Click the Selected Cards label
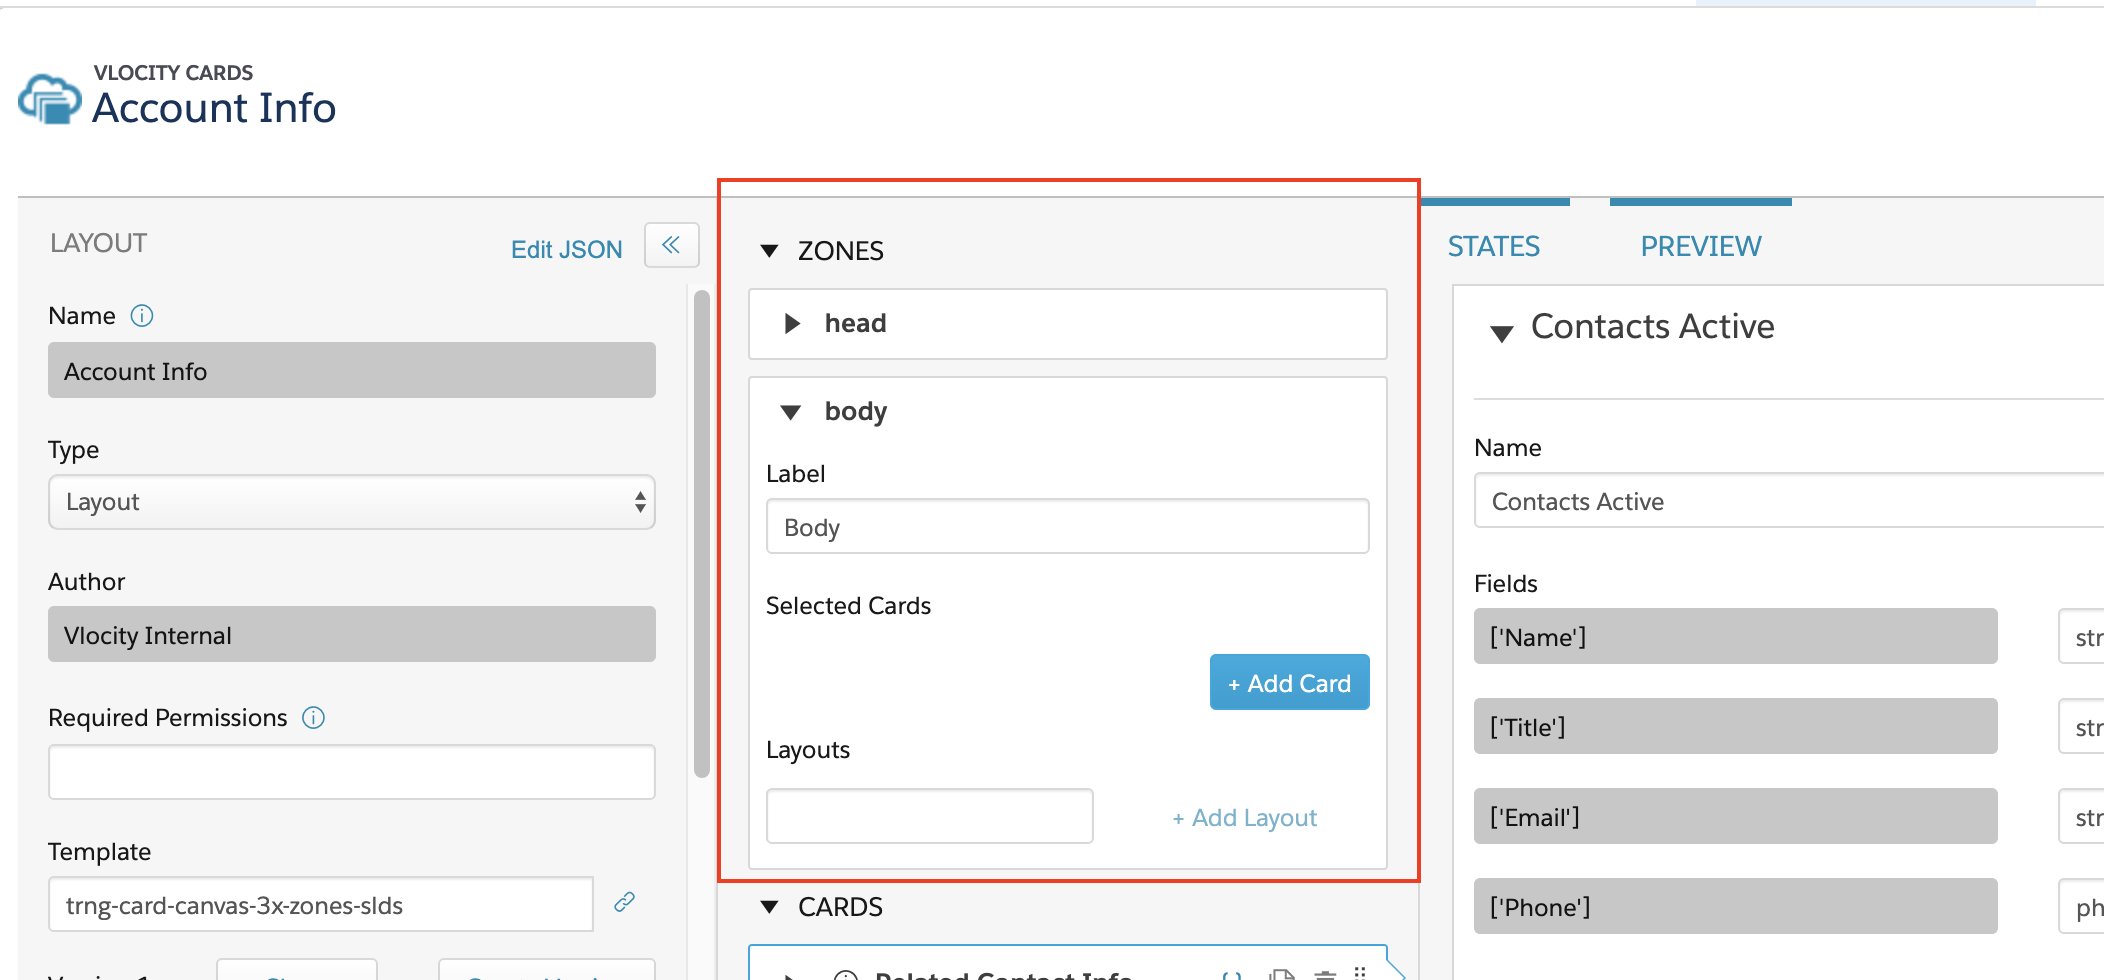The image size is (2104, 980). 848,606
